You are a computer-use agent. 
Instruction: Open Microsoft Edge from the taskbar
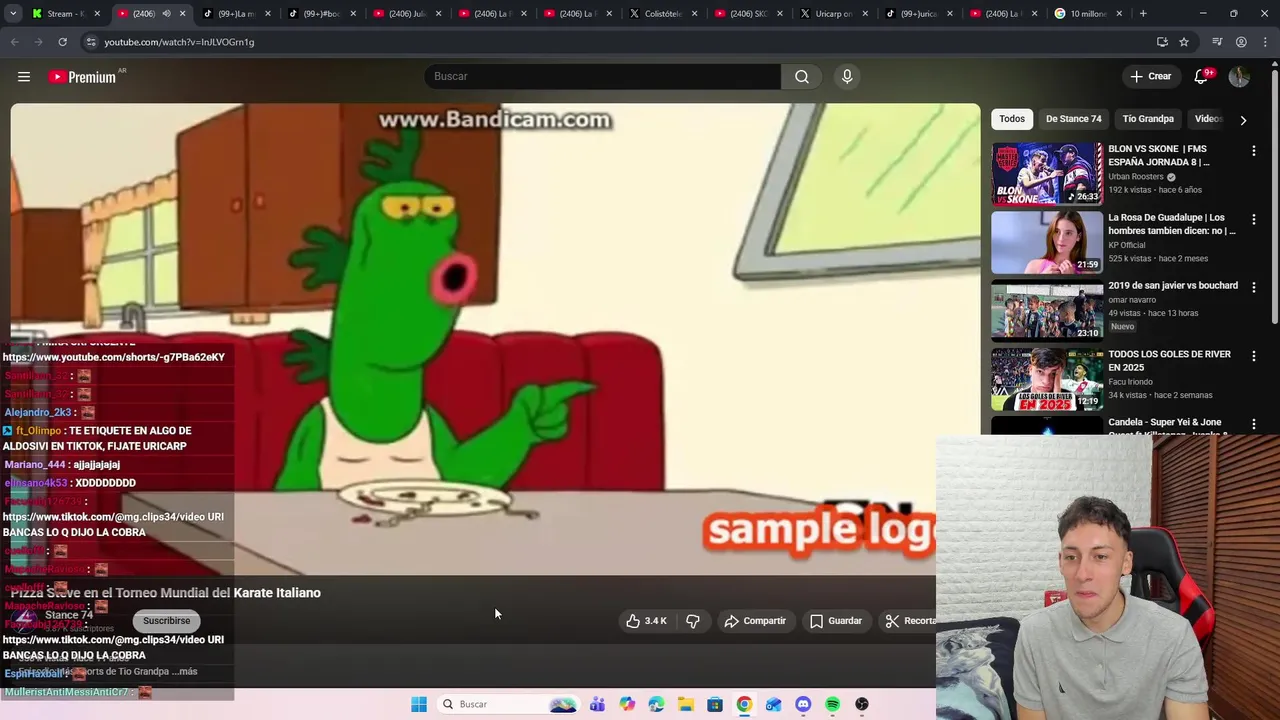656,704
